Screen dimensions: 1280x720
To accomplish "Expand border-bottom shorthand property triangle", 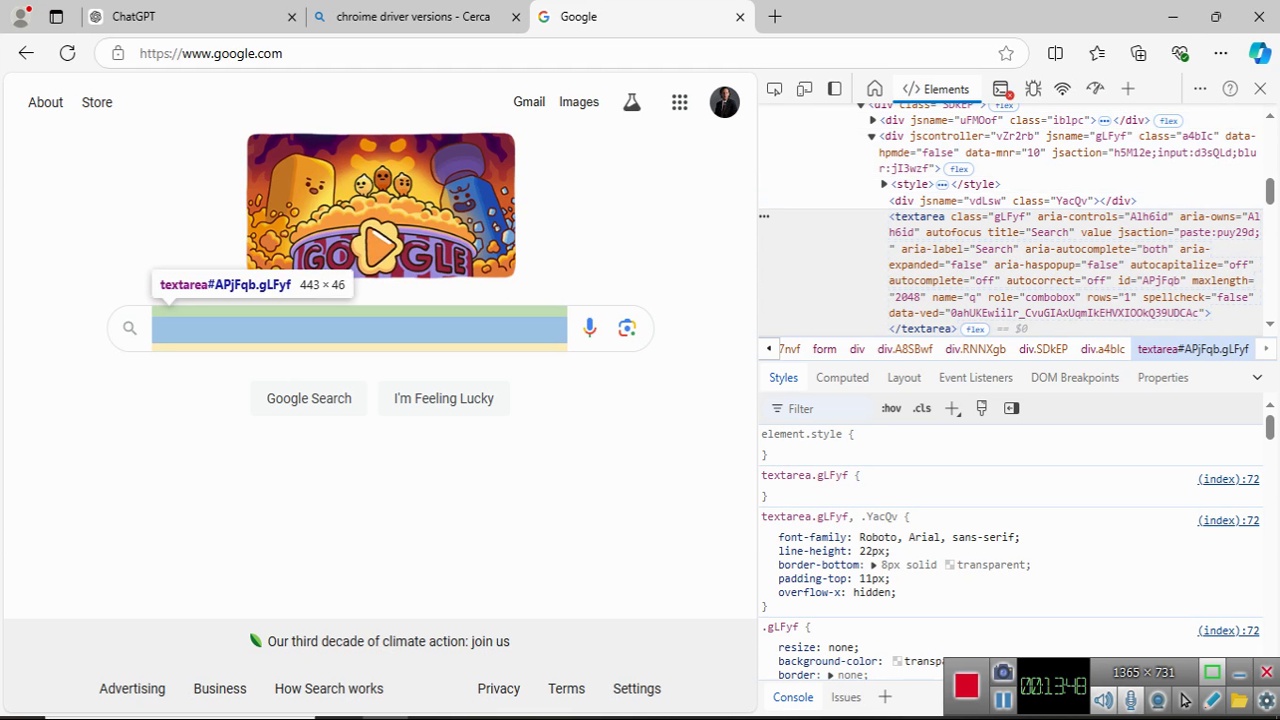I will coord(873,565).
